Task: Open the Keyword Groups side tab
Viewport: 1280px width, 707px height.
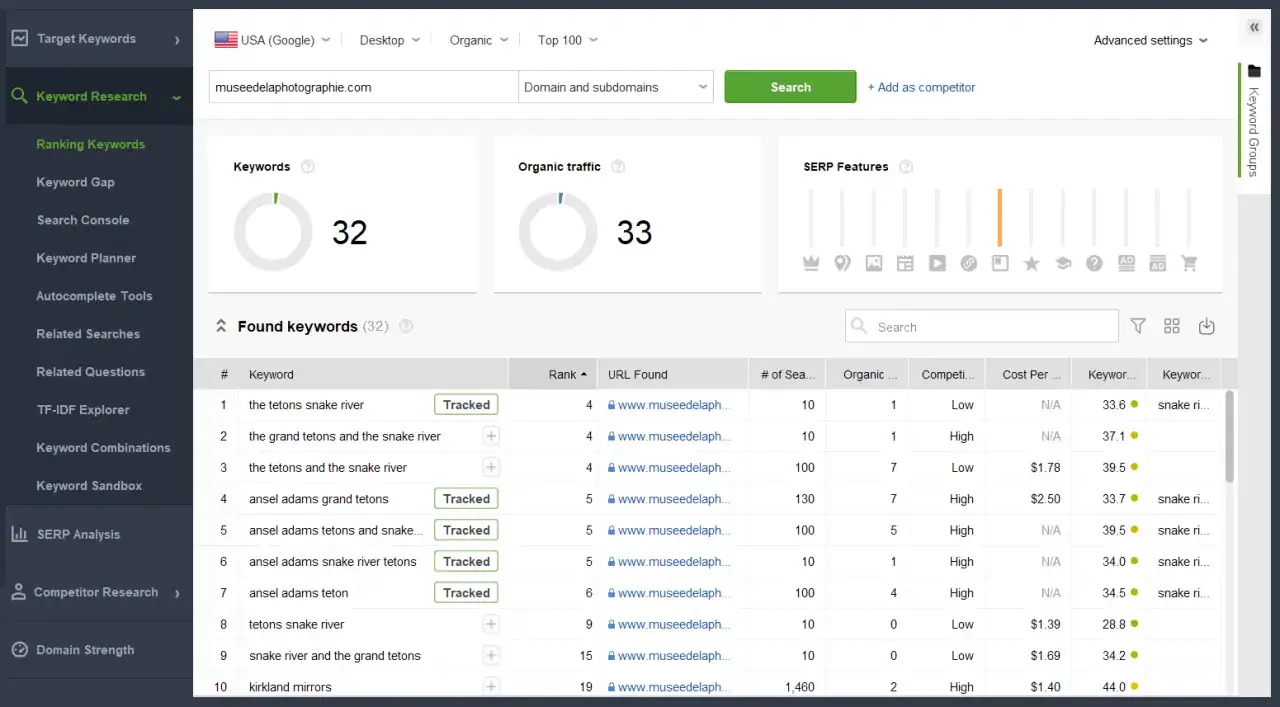Action: point(1253,121)
